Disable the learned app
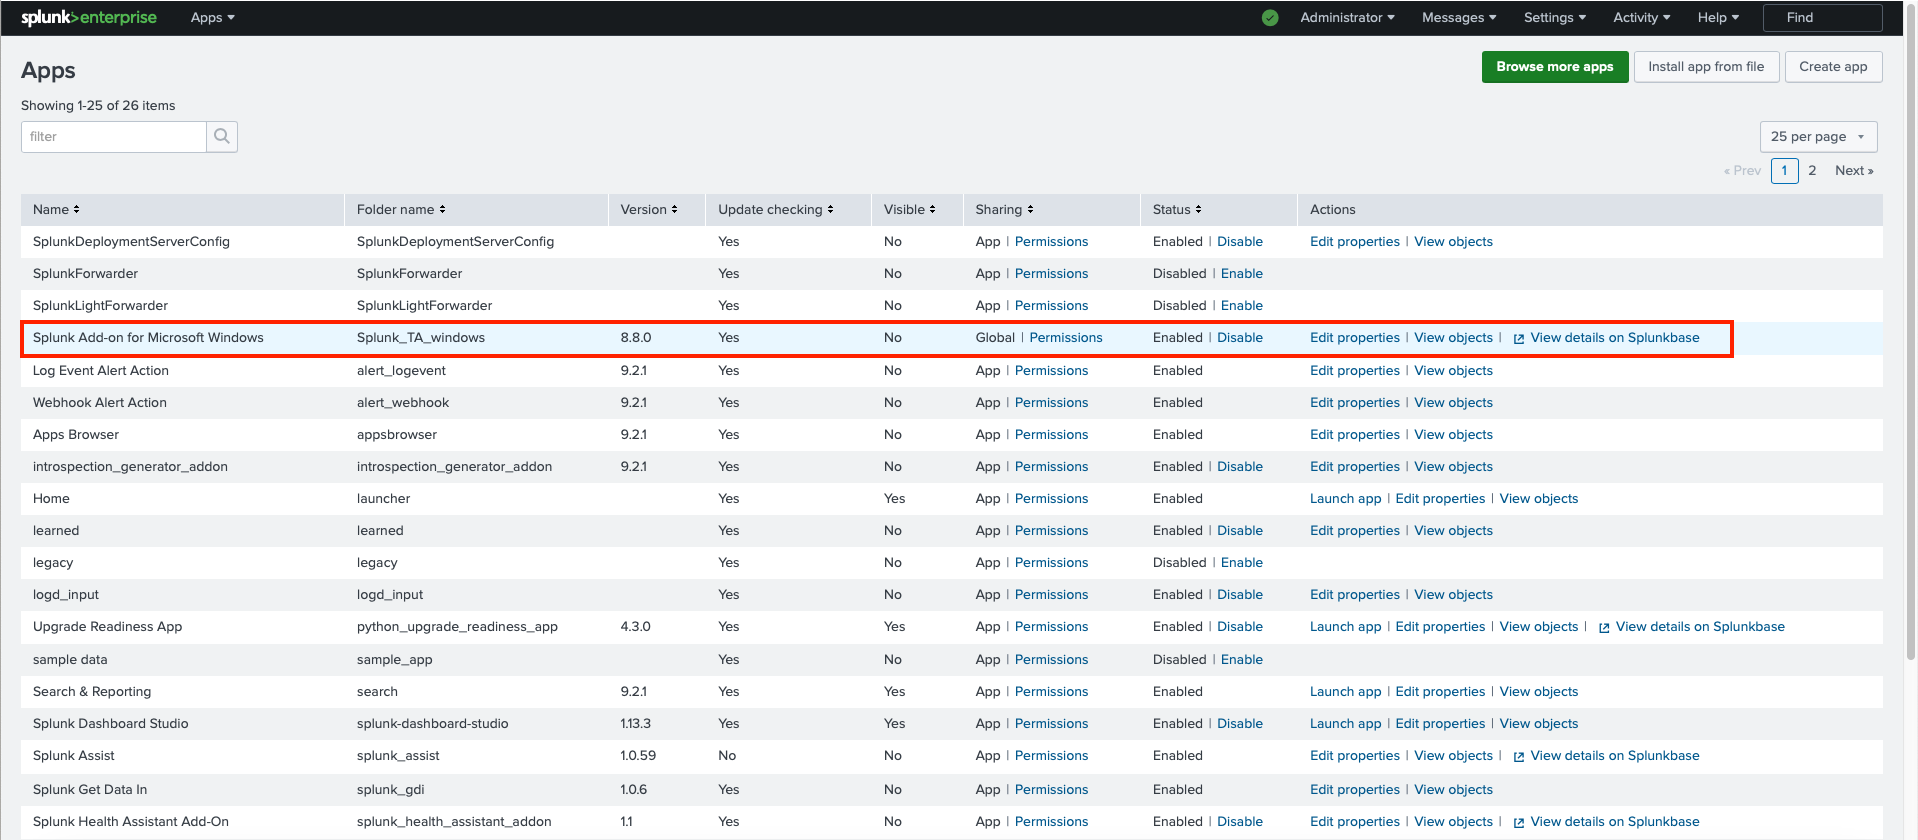Screen dimensions: 1918x840 [1239, 530]
